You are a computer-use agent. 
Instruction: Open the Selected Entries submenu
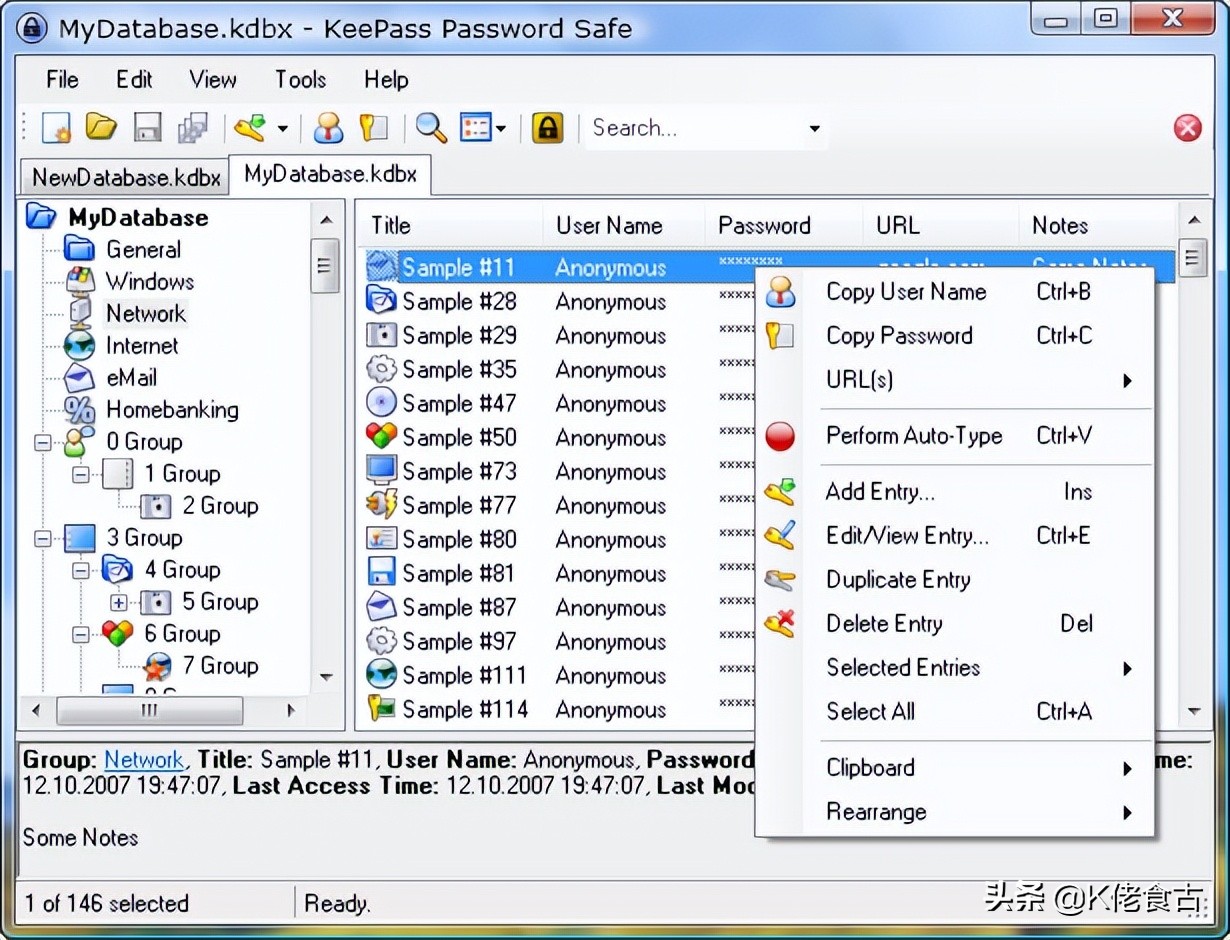(954, 668)
